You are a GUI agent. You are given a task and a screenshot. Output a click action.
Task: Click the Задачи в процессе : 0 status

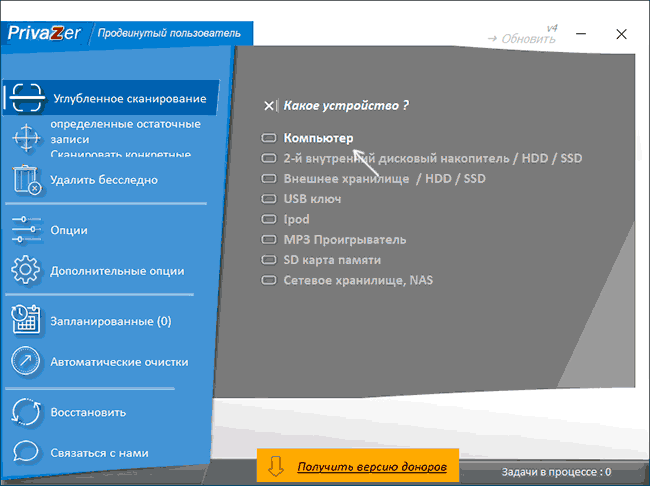coord(556,471)
